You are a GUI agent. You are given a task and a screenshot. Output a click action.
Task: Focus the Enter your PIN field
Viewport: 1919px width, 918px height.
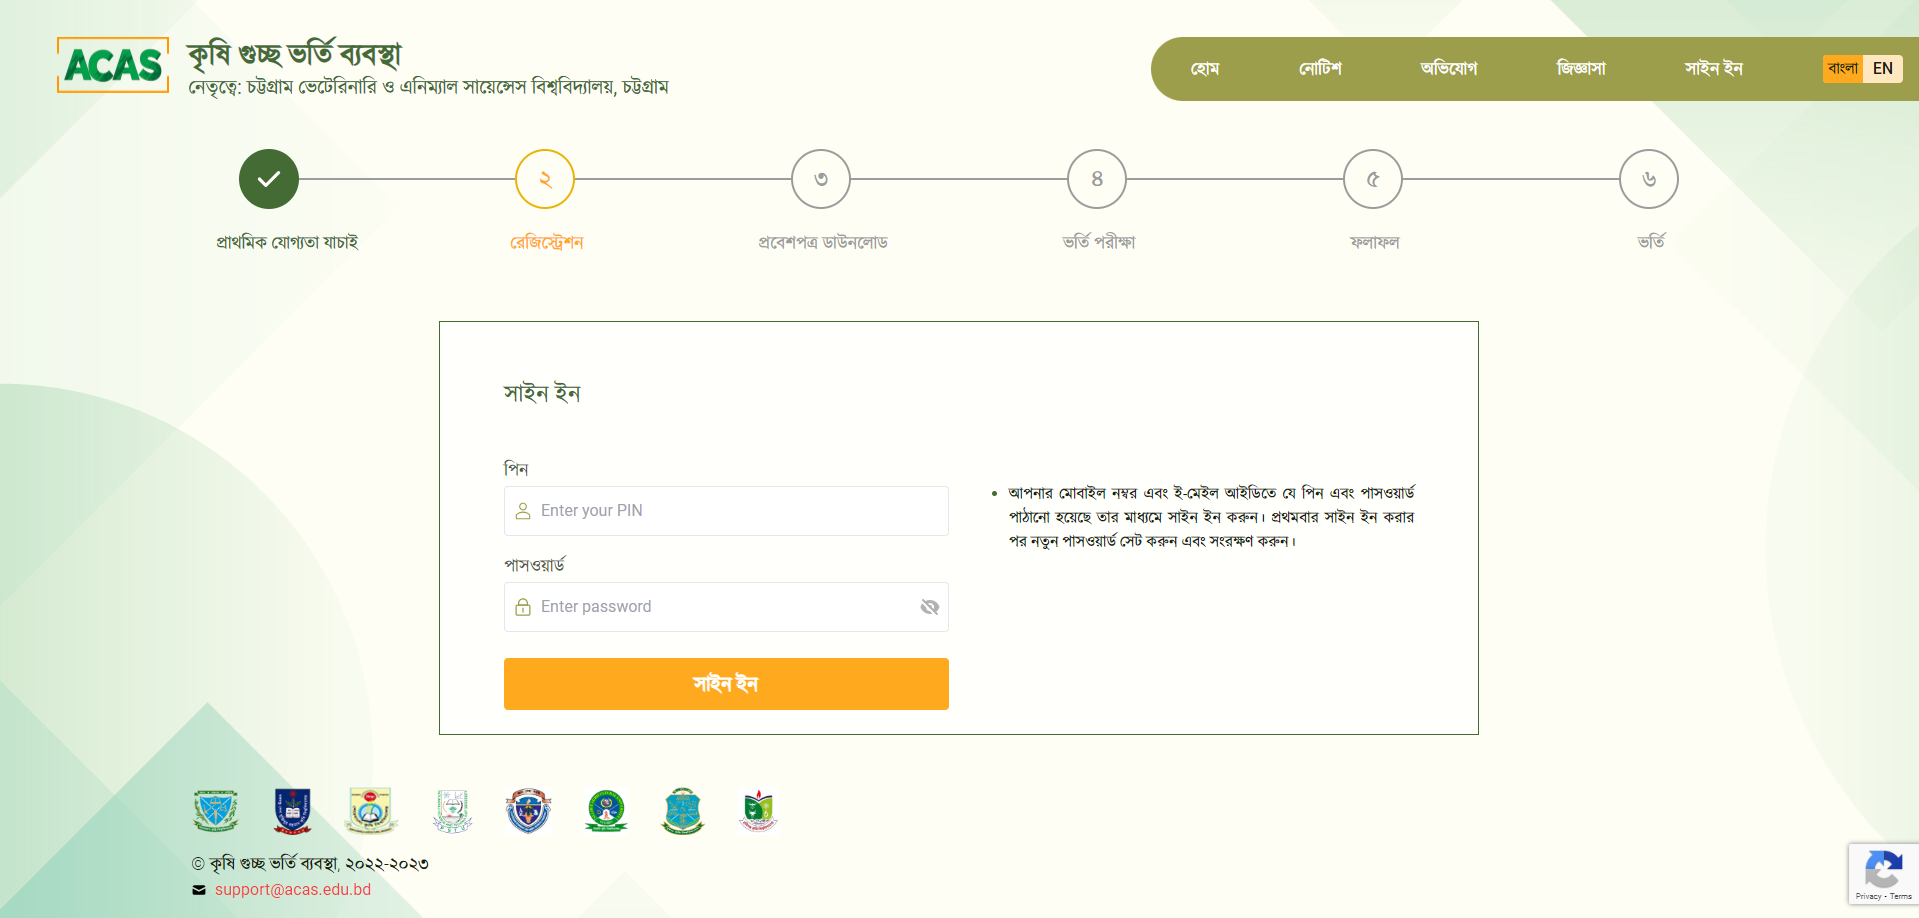pyautogui.click(x=740, y=511)
